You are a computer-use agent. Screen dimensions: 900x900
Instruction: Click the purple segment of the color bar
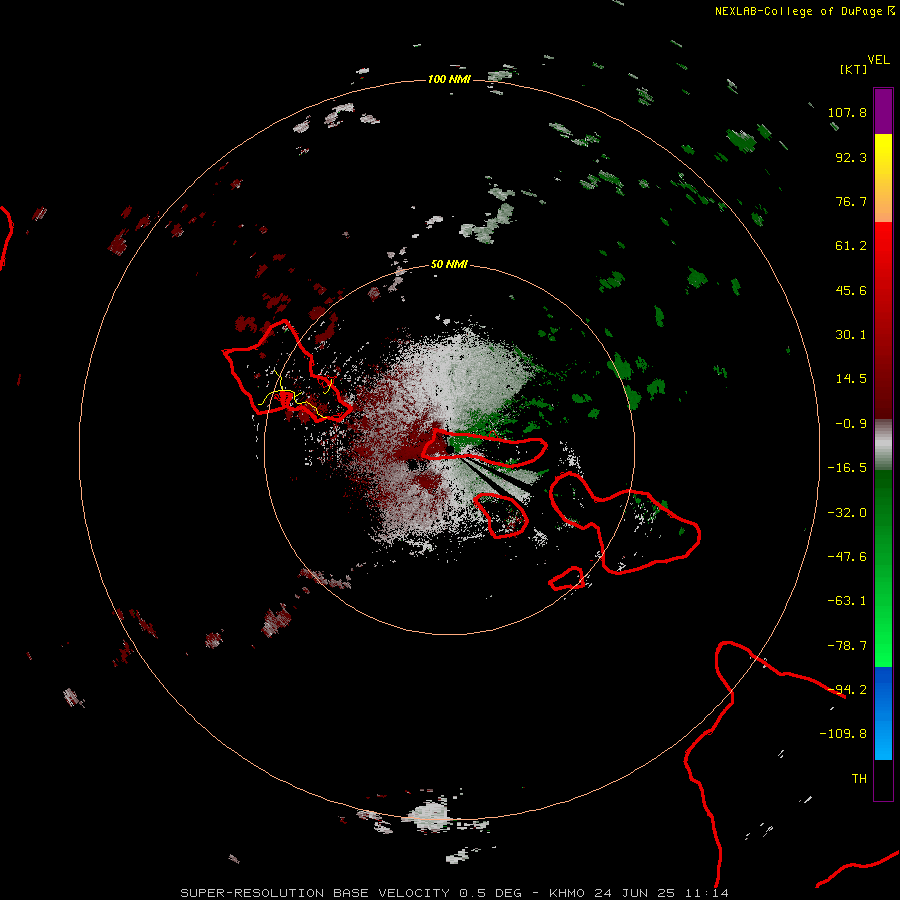pos(883,111)
